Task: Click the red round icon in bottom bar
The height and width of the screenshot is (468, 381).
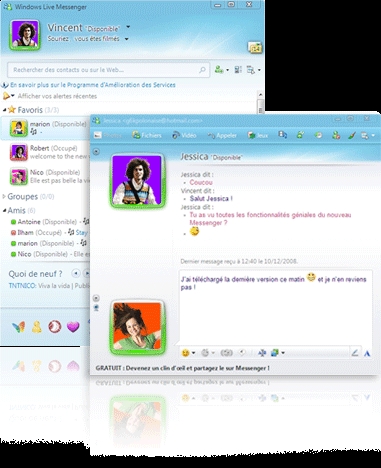Action: 55,327
